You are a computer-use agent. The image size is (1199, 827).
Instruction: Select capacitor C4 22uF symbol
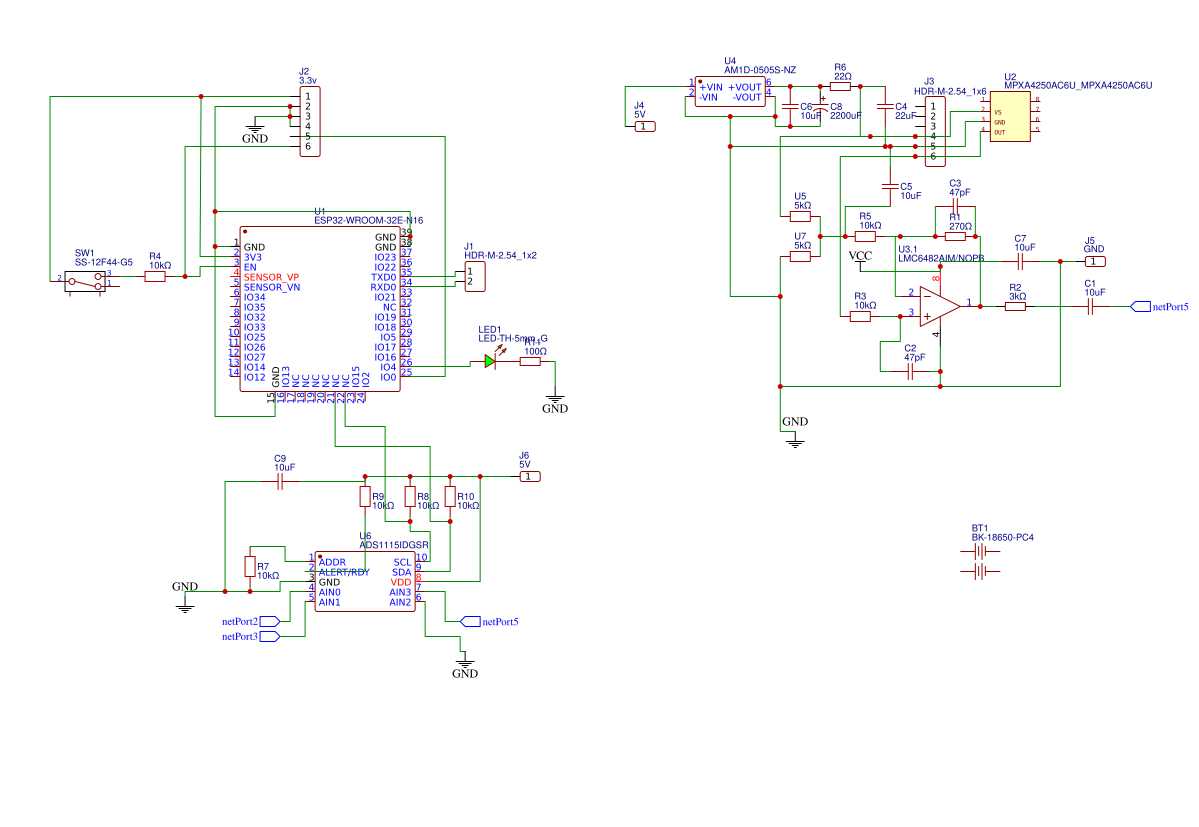(x=885, y=107)
